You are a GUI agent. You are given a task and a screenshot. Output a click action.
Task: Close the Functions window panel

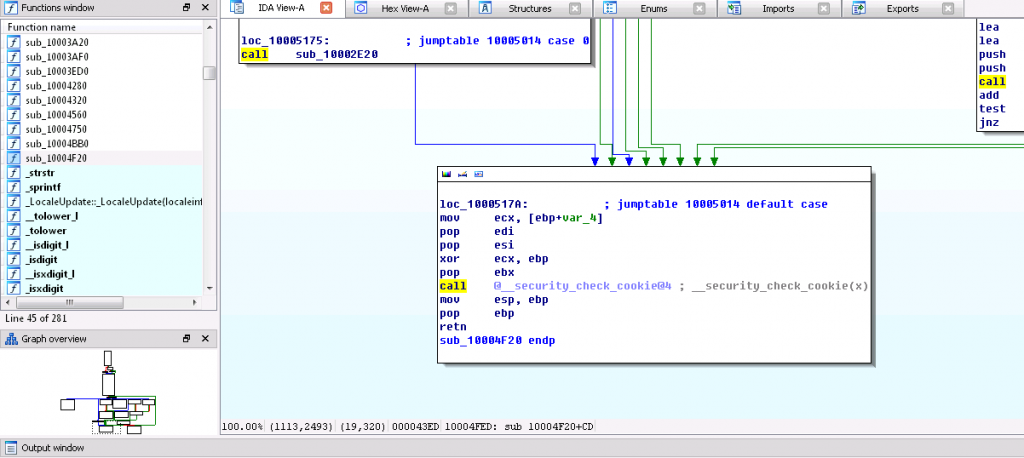[205, 8]
